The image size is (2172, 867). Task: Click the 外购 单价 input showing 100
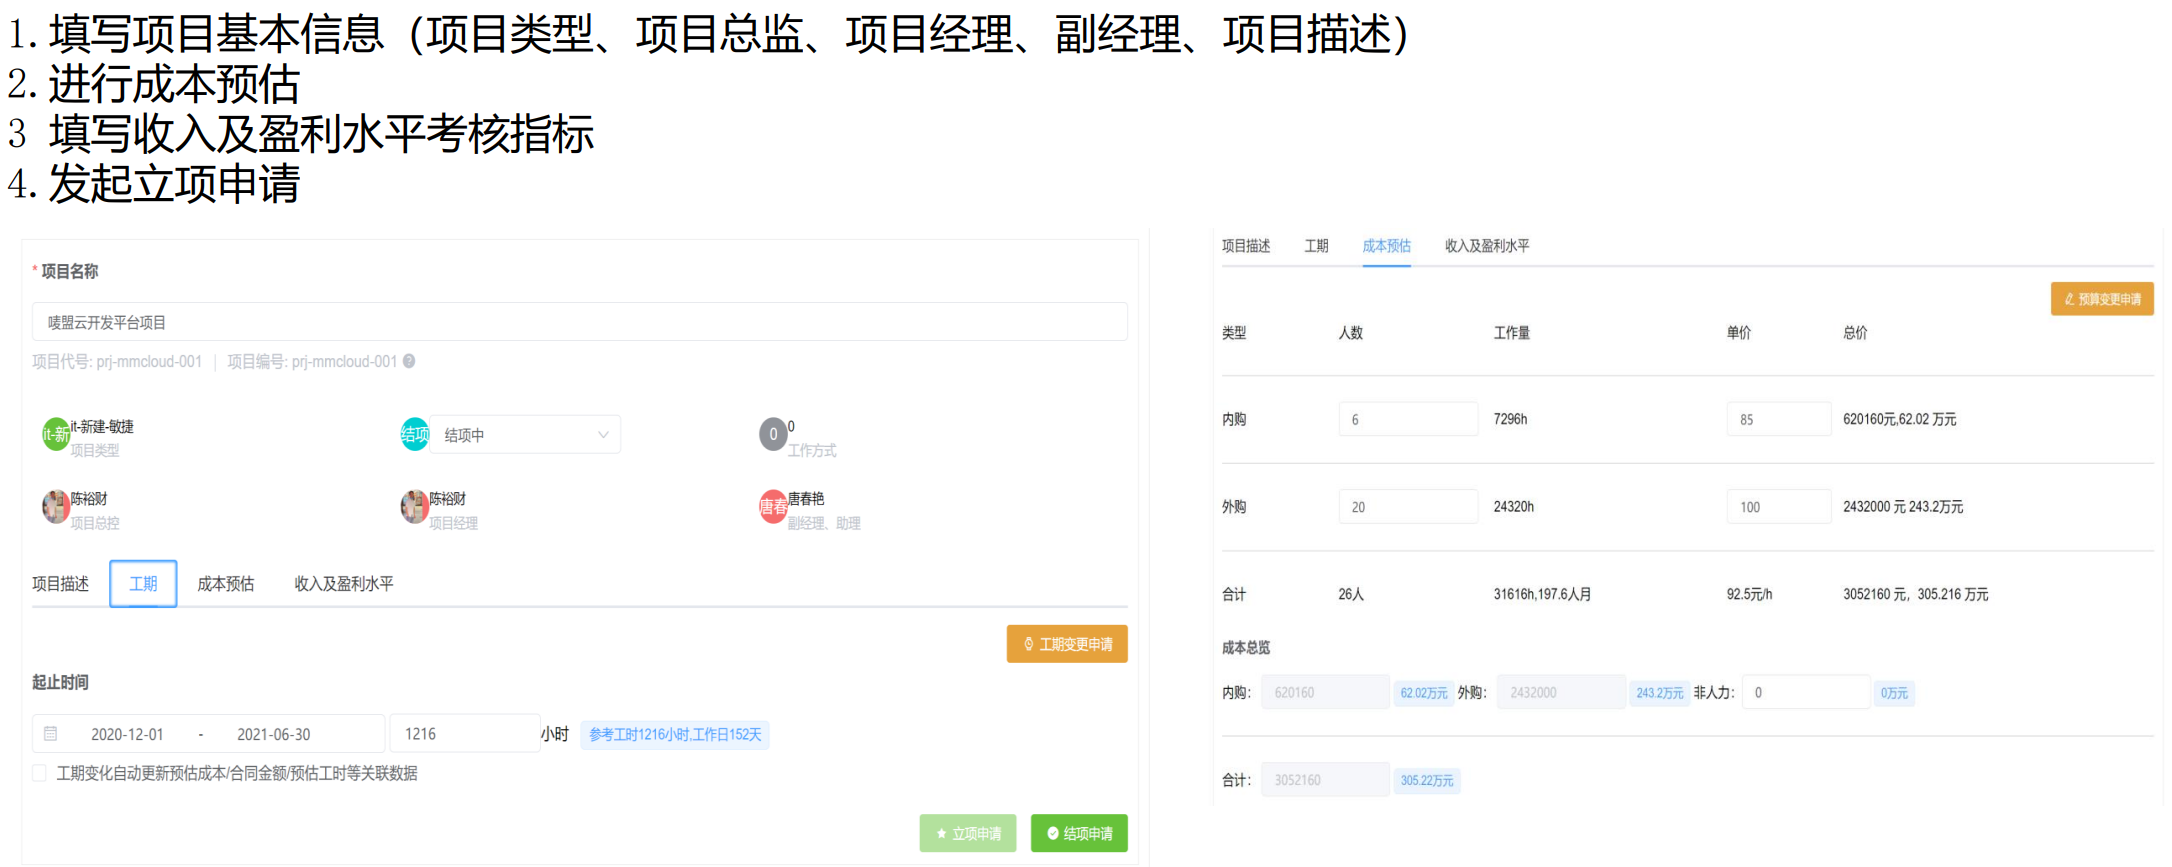pyautogui.click(x=1777, y=507)
